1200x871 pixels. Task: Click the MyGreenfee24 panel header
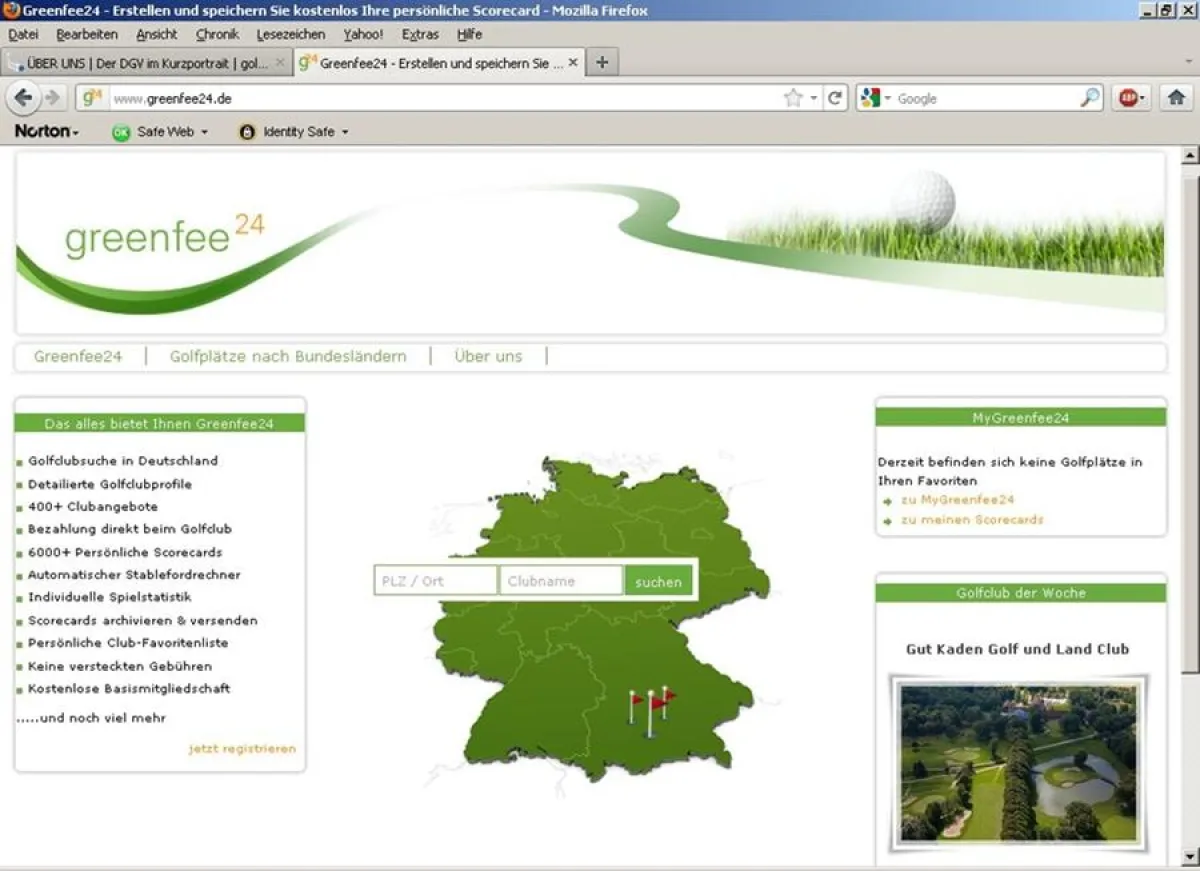1021,418
